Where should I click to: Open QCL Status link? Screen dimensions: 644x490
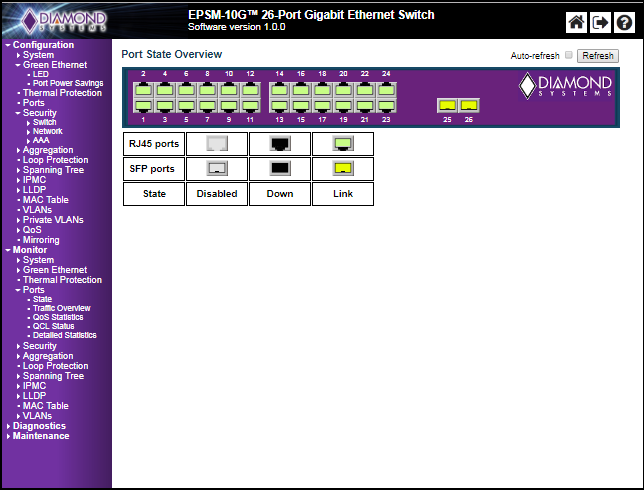(53, 326)
